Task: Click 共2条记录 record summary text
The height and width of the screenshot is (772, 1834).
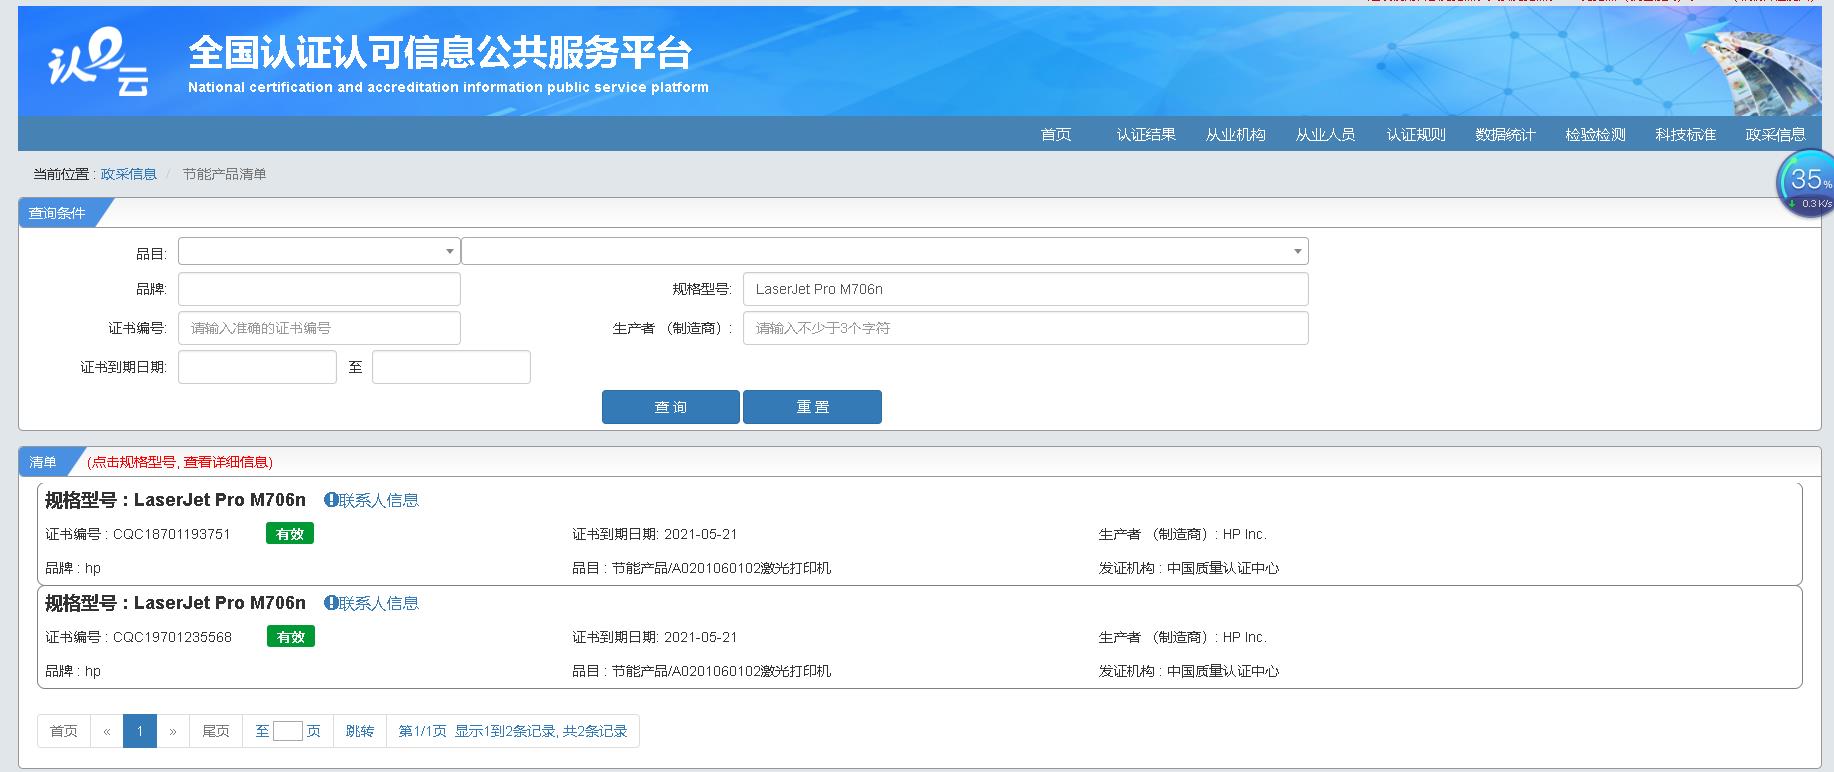Action: click(595, 731)
